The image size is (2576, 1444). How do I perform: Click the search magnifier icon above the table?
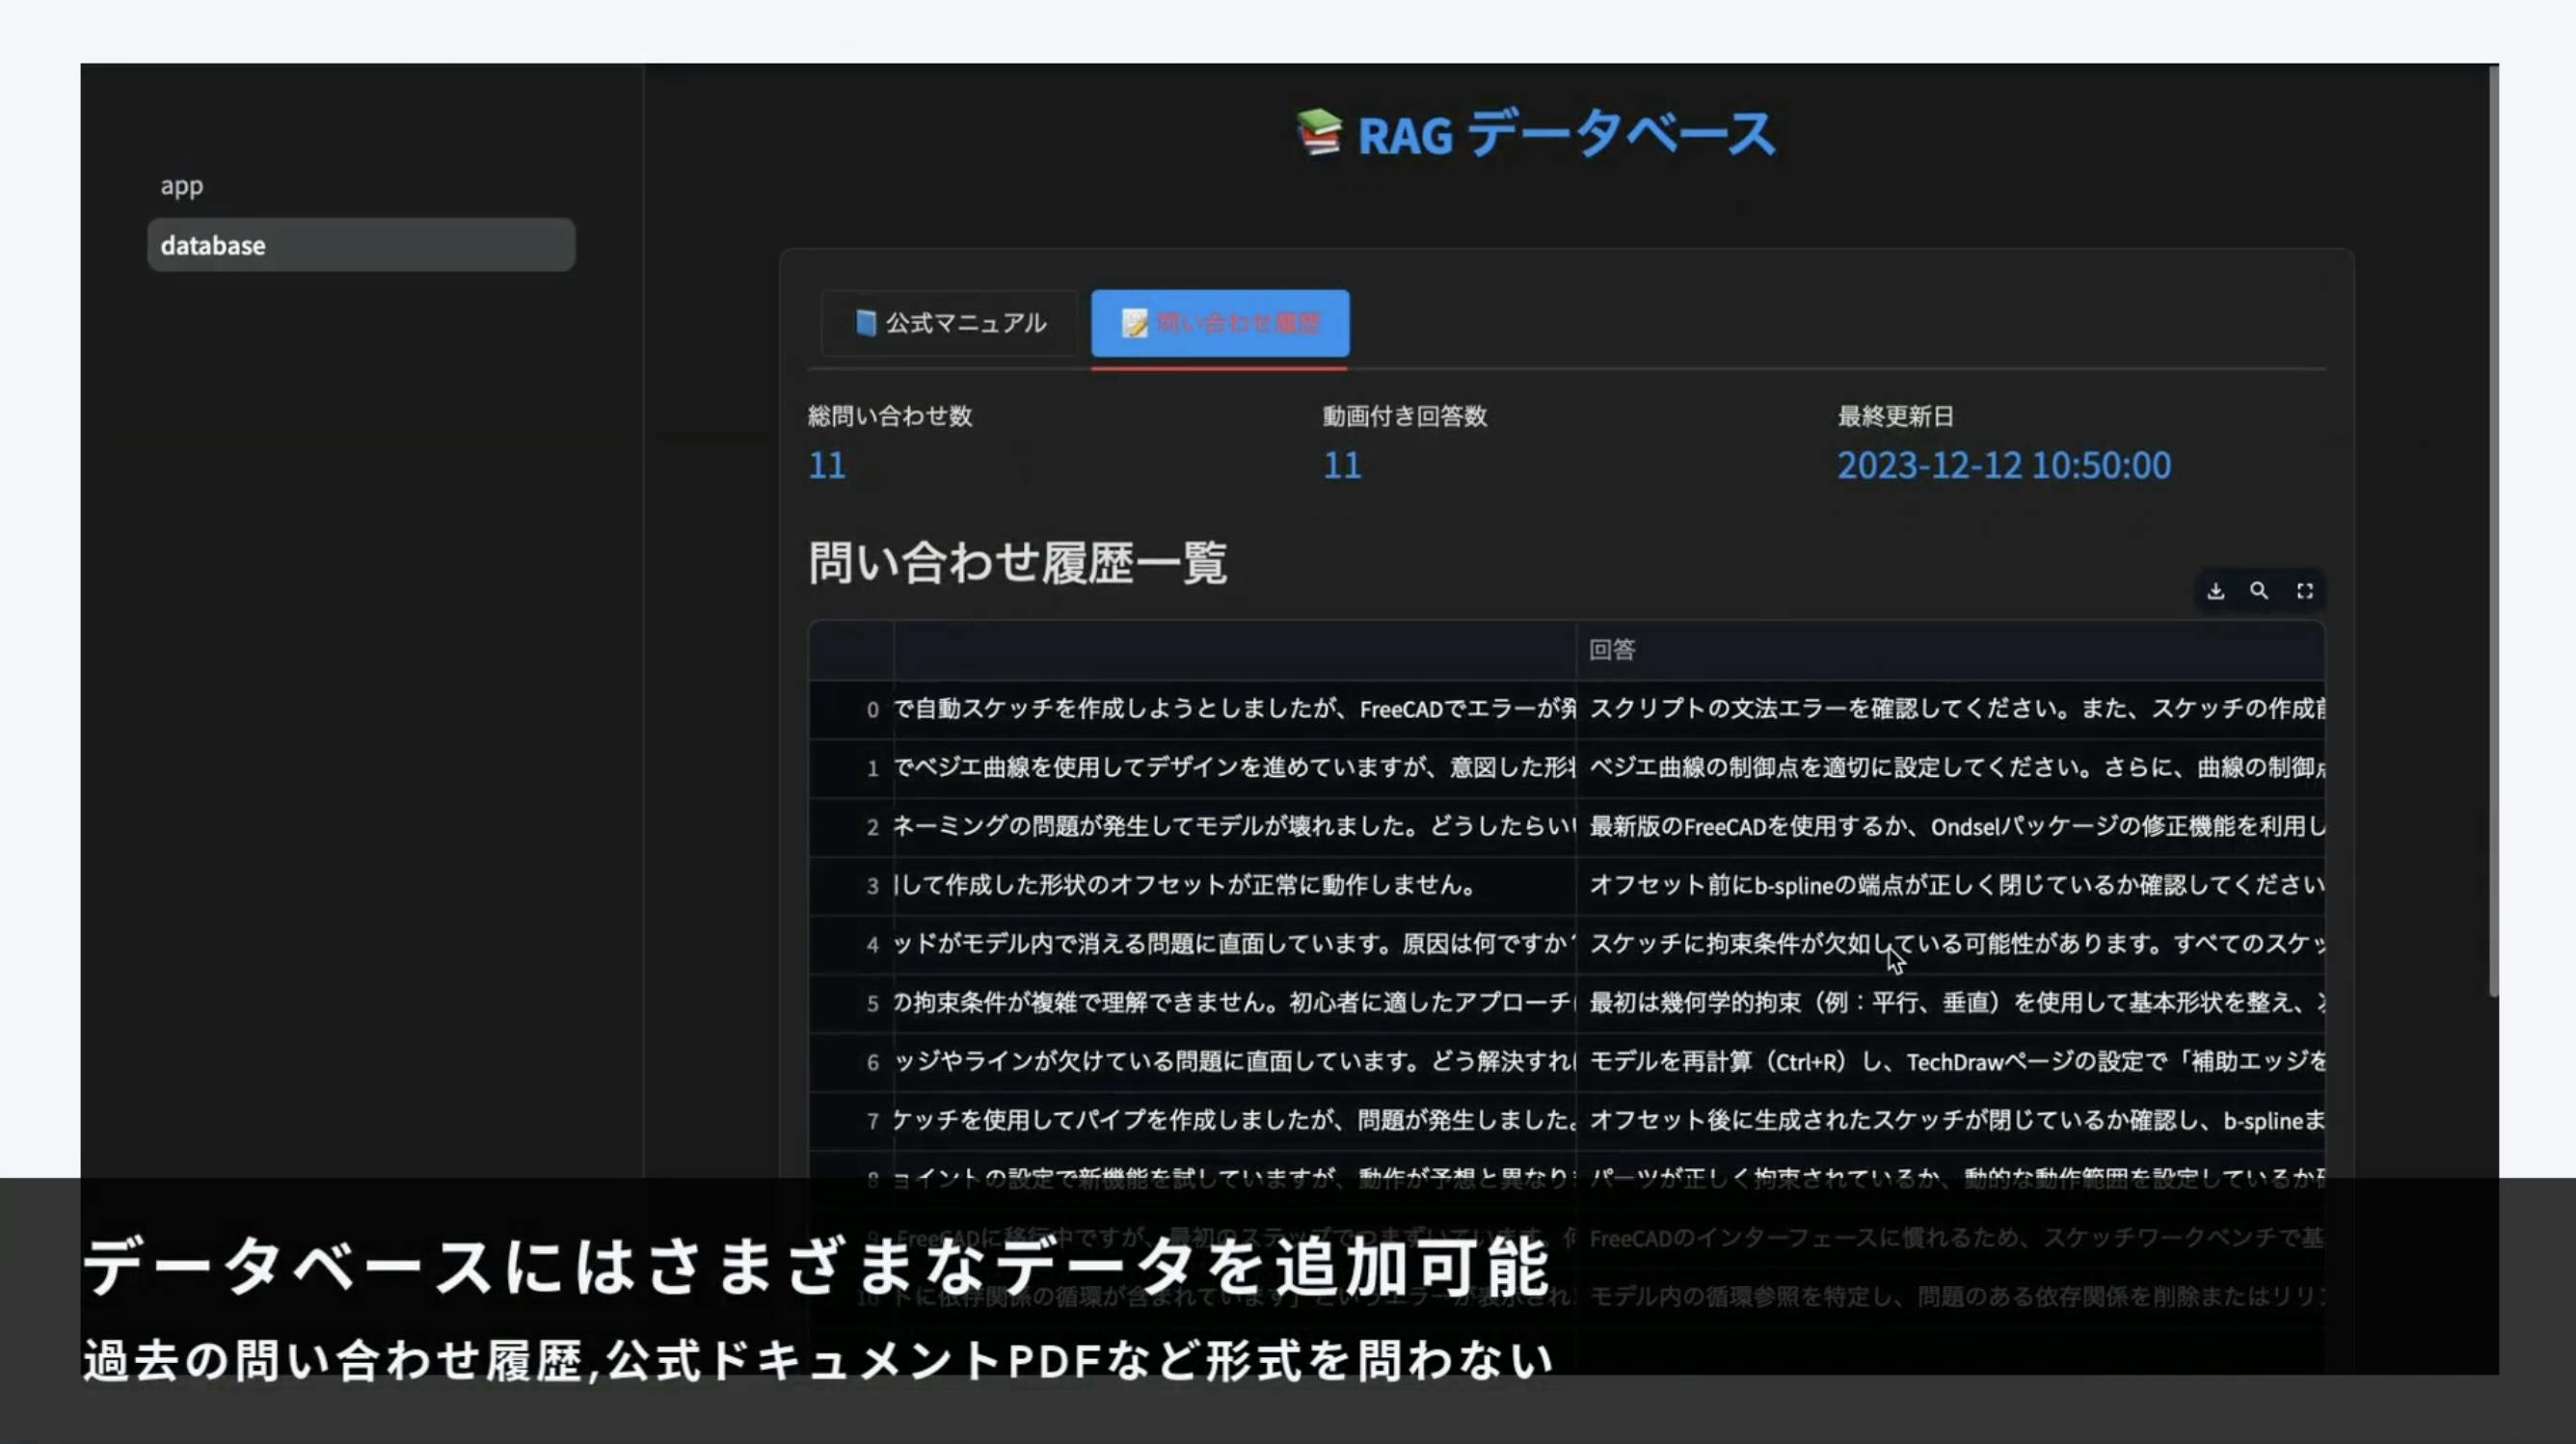point(2259,591)
